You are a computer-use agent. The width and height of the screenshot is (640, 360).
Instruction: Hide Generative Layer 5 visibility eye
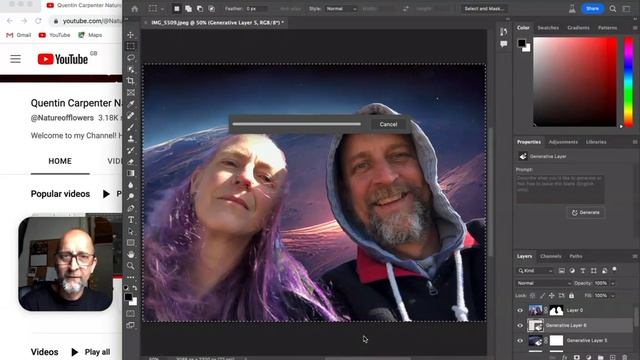click(x=520, y=340)
